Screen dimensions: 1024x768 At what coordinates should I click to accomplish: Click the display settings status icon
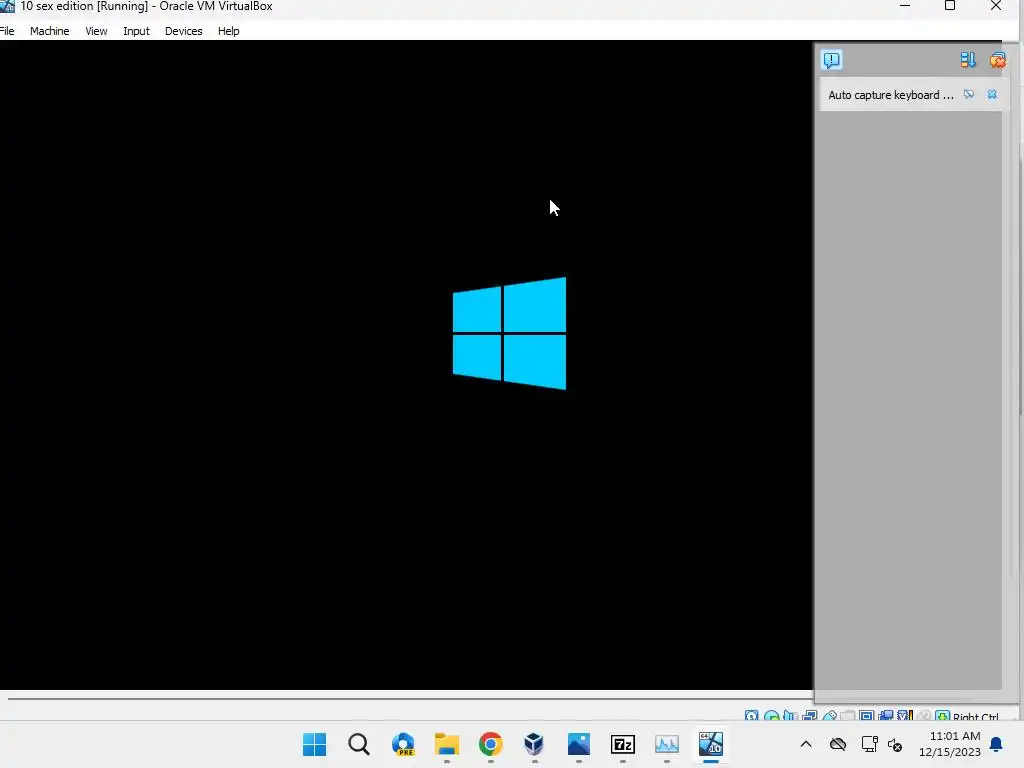click(867, 716)
